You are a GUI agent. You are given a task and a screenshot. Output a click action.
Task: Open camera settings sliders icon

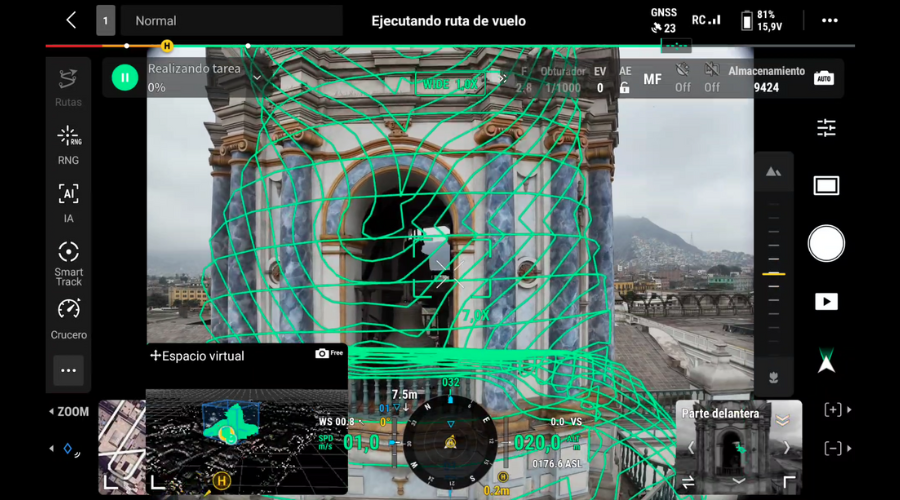pyautogui.click(x=826, y=128)
